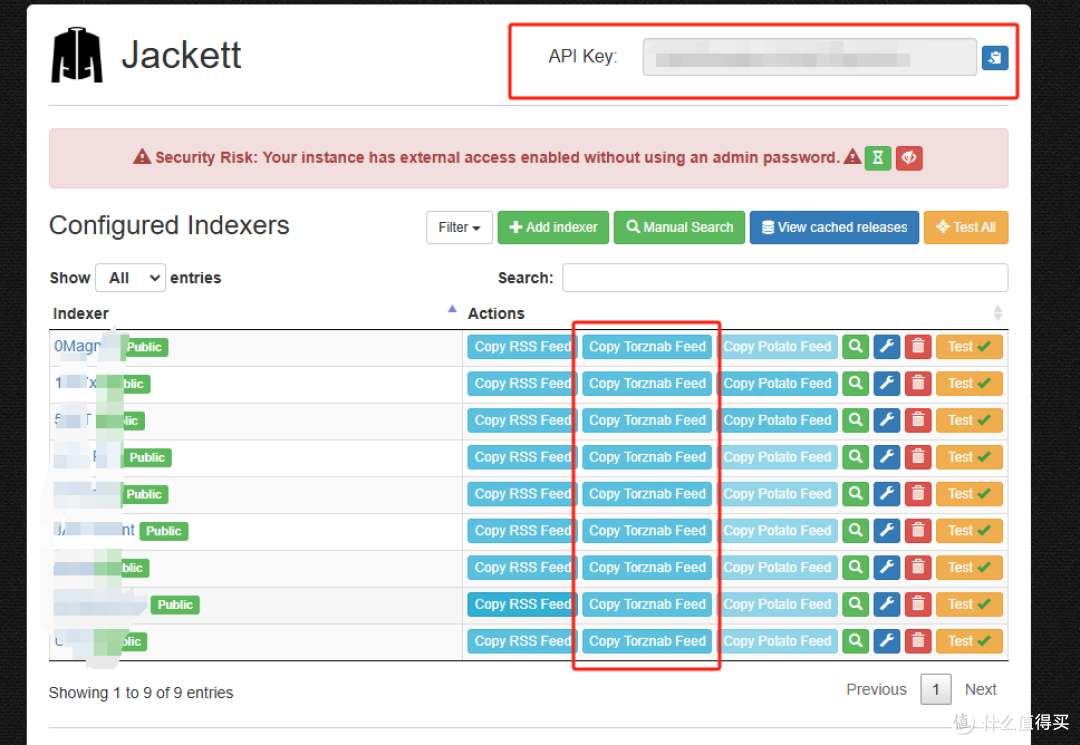Configure 0Magnet with the wrench icon
This screenshot has height=745, width=1080.
pos(887,346)
